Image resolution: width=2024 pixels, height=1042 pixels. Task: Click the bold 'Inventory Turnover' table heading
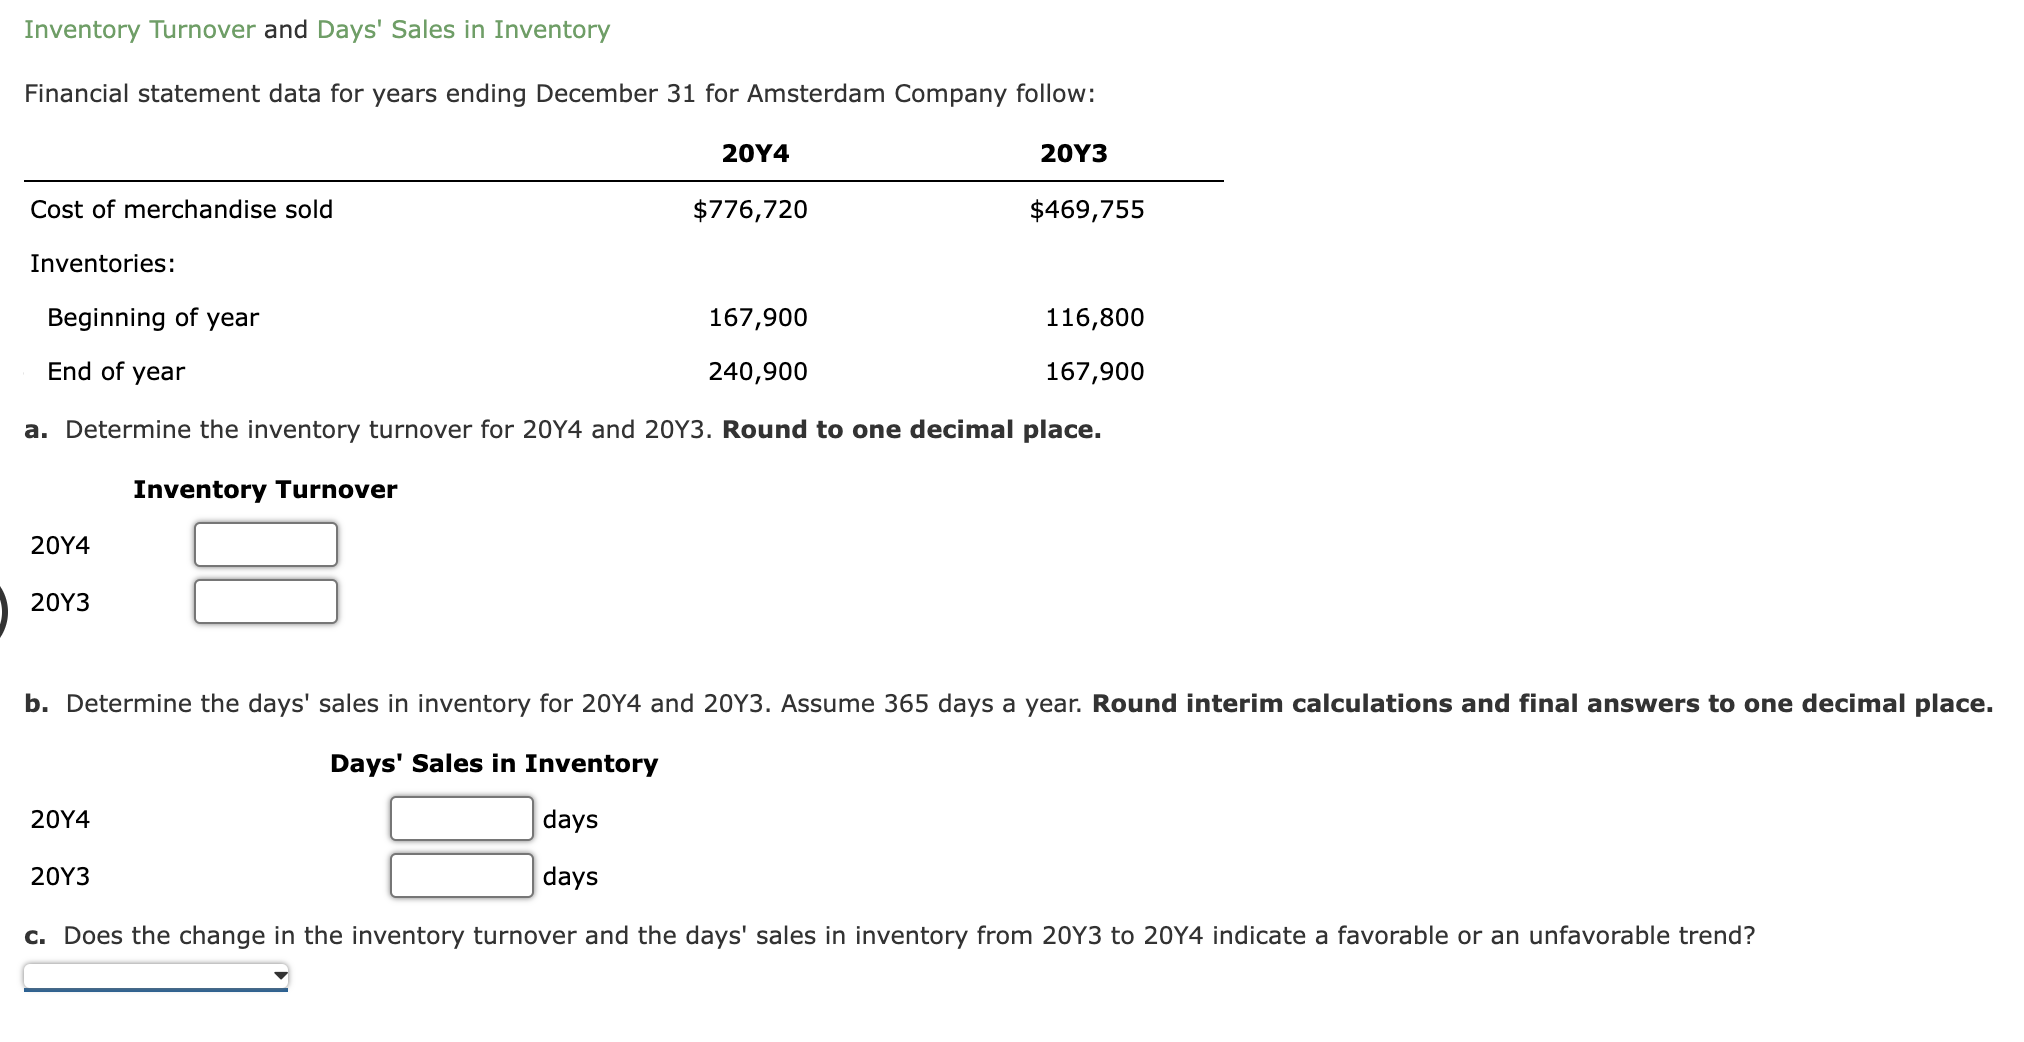pos(264,489)
